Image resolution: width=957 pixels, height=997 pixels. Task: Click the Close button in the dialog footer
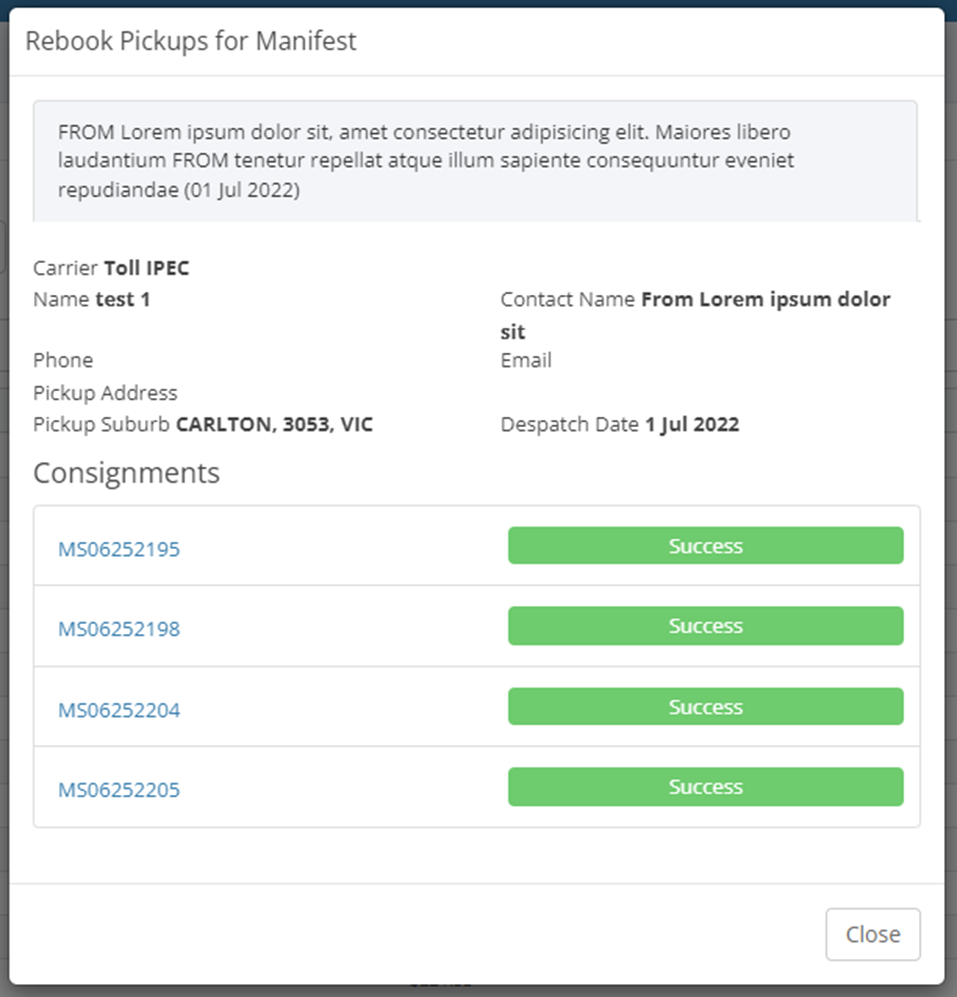[x=872, y=934]
